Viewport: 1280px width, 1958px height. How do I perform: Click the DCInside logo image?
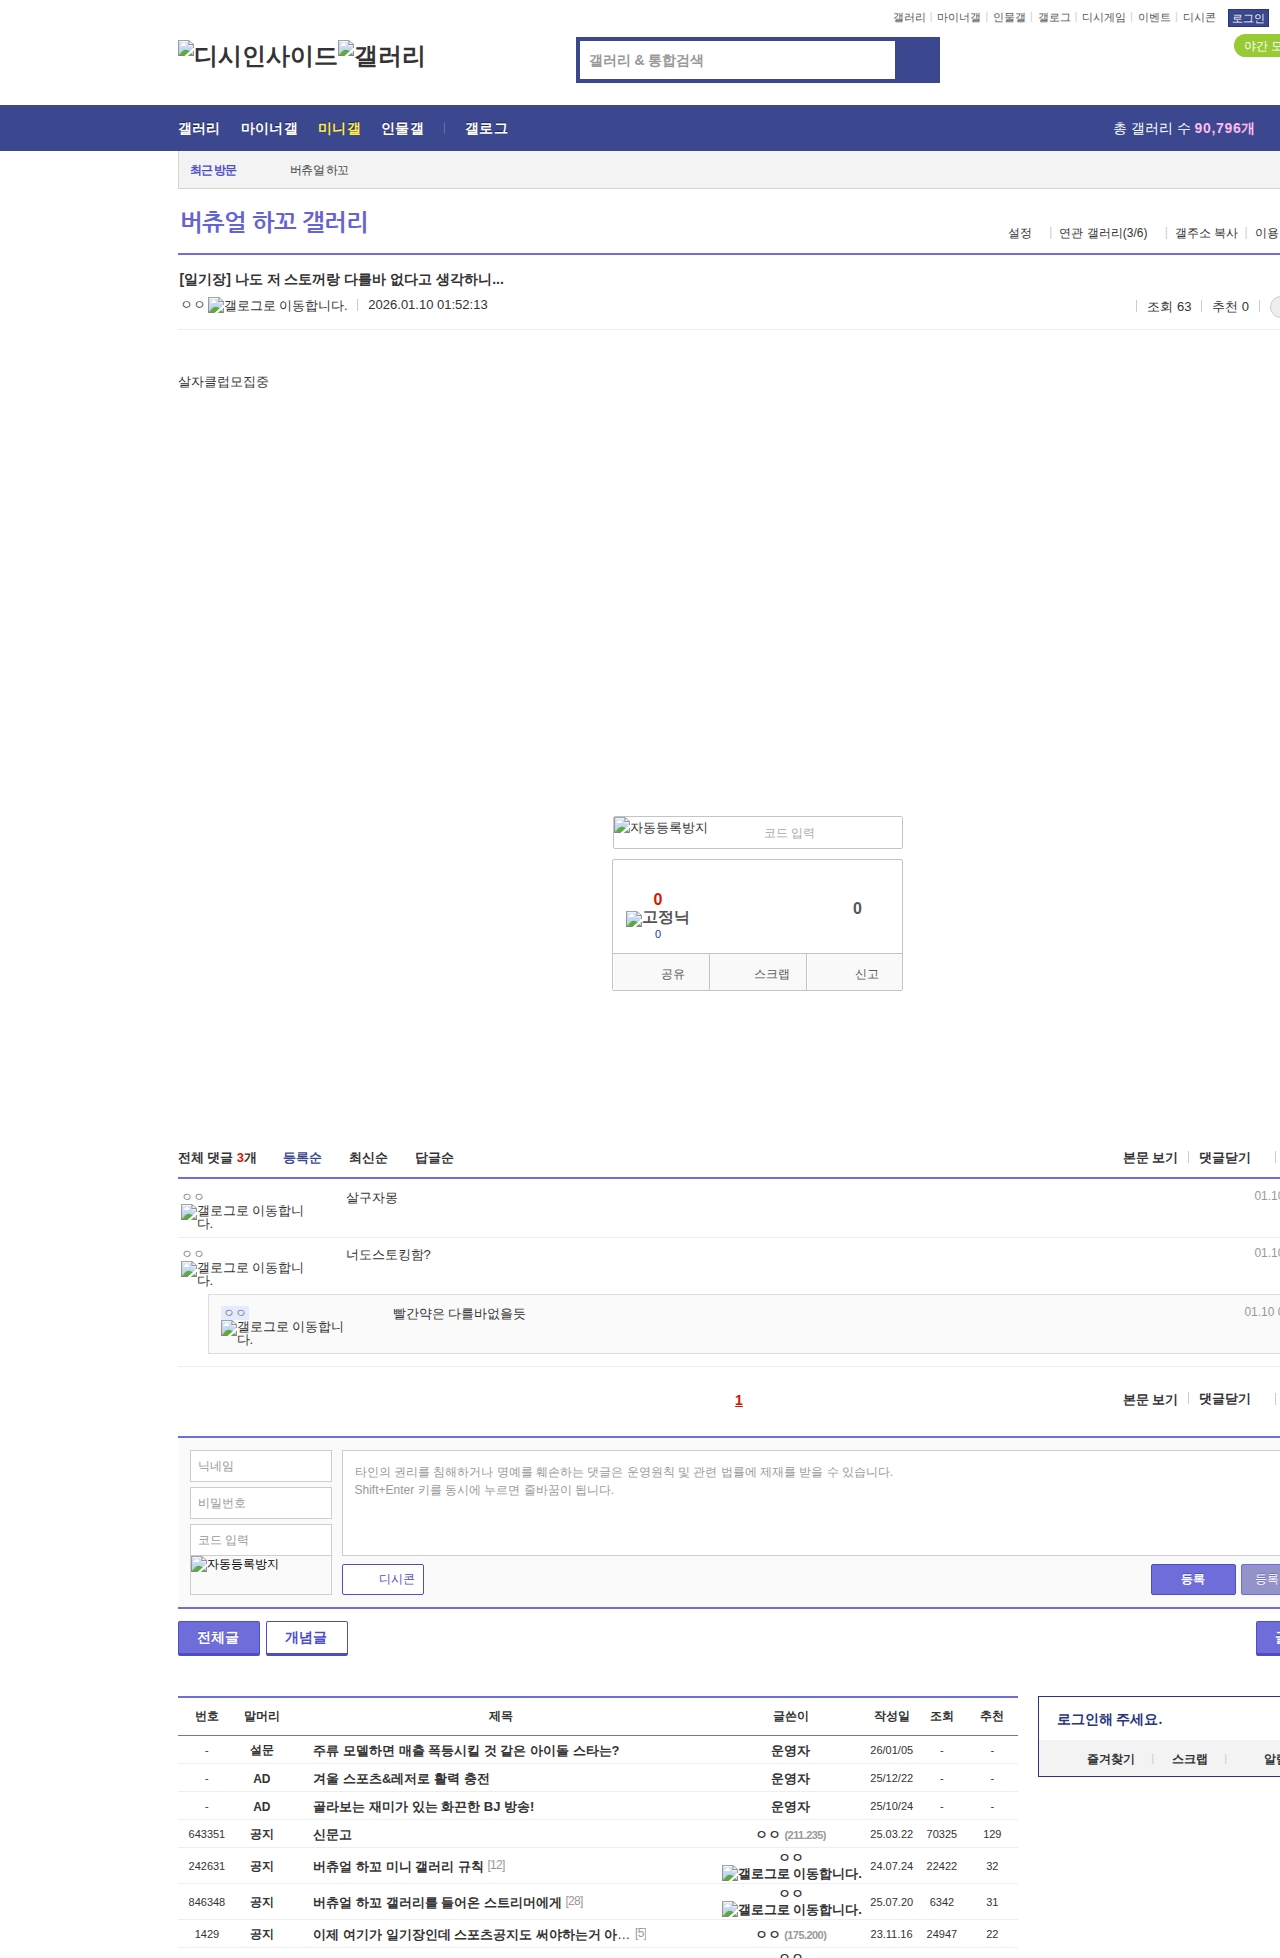(x=257, y=56)
